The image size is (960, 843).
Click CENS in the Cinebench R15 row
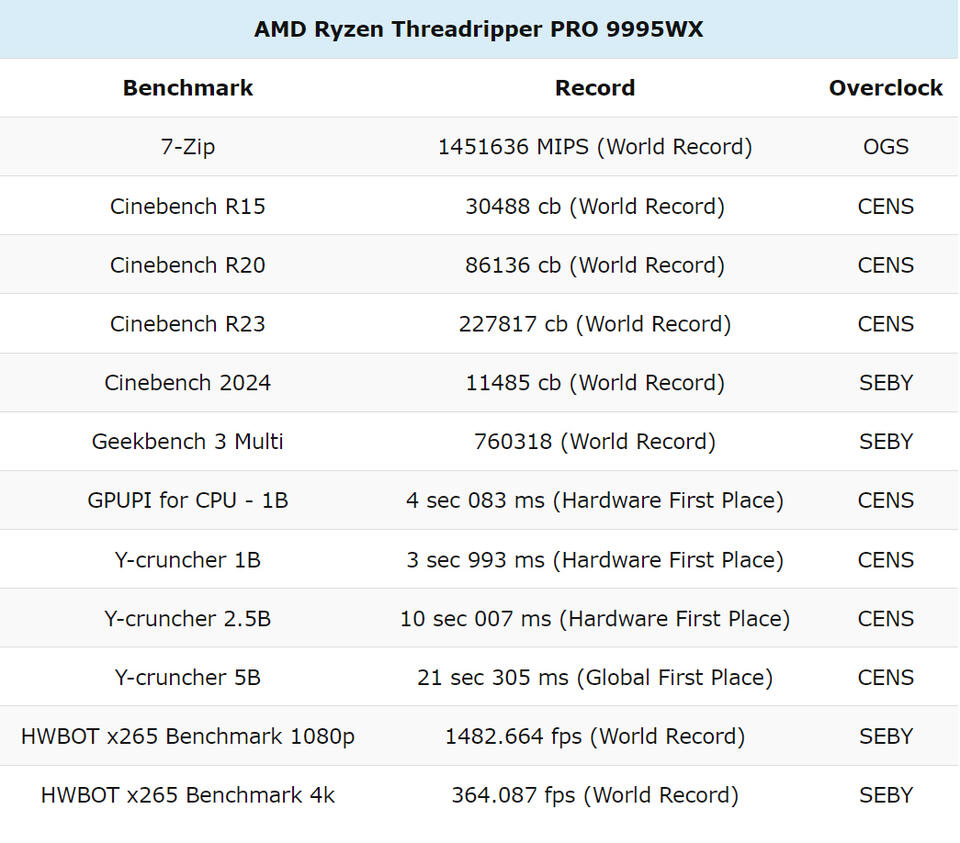point(886,206)
